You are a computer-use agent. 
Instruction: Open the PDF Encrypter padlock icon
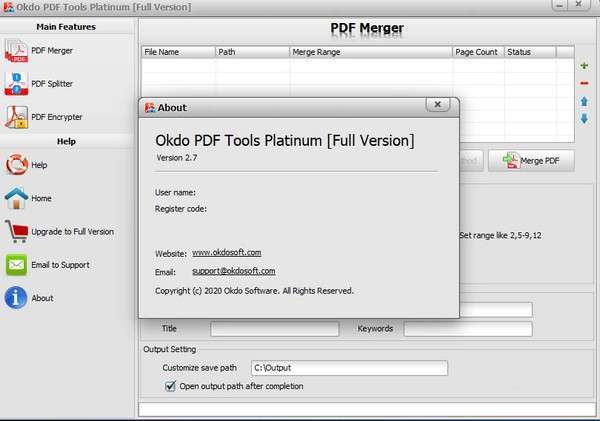click(16, 117)
